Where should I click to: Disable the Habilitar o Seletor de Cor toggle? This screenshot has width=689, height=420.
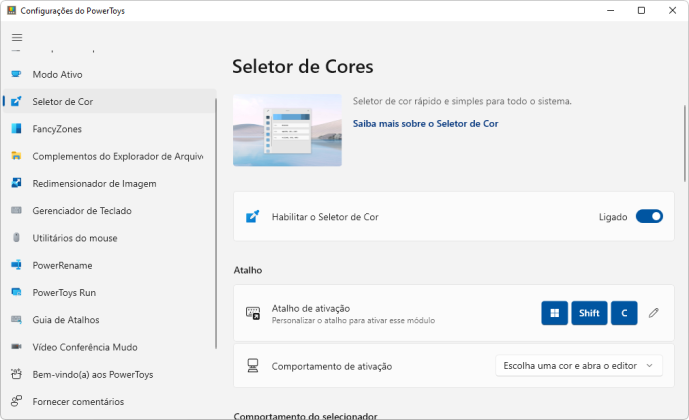649,216
